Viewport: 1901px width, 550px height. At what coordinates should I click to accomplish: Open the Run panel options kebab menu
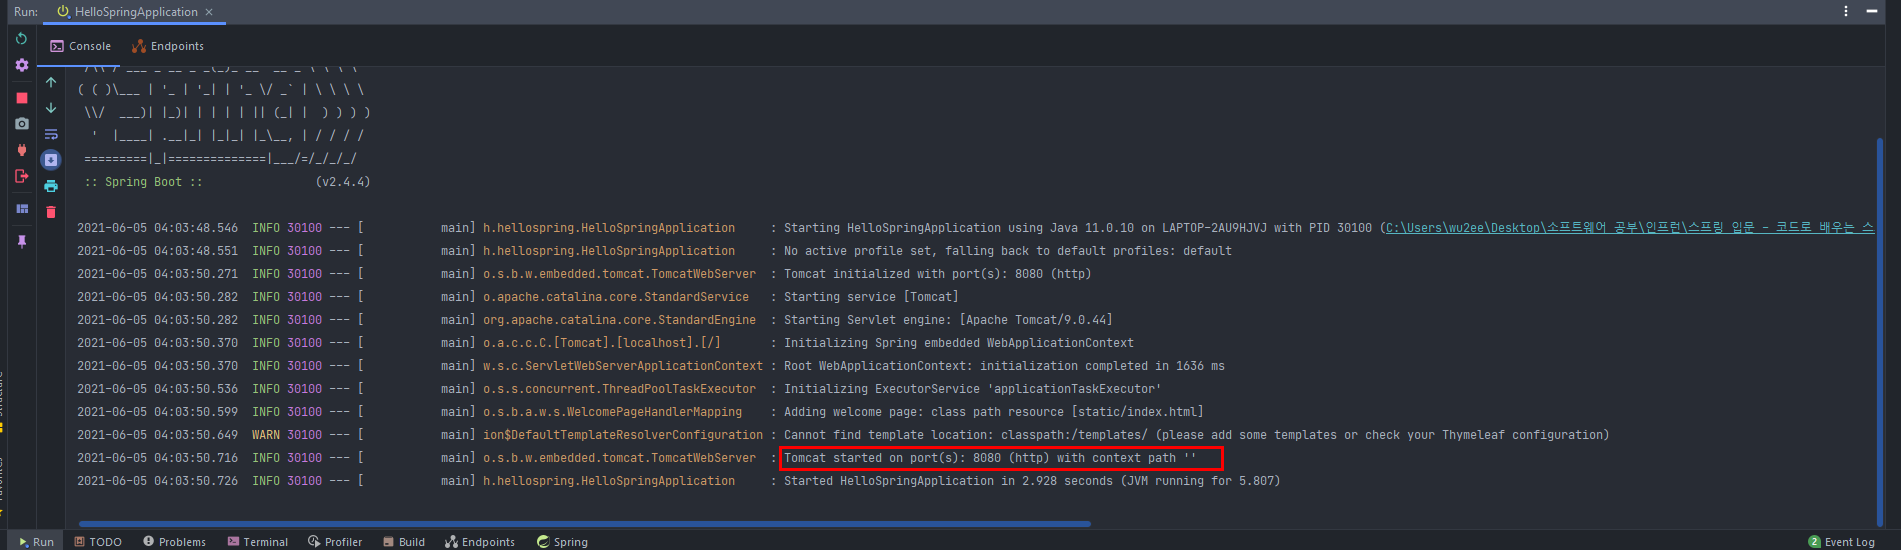(1846, 11)
